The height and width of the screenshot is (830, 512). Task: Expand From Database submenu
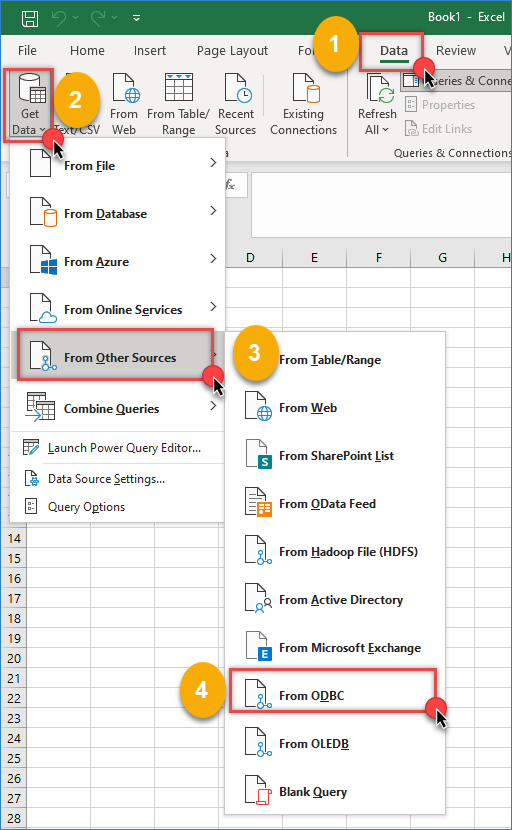click(118, 214)
